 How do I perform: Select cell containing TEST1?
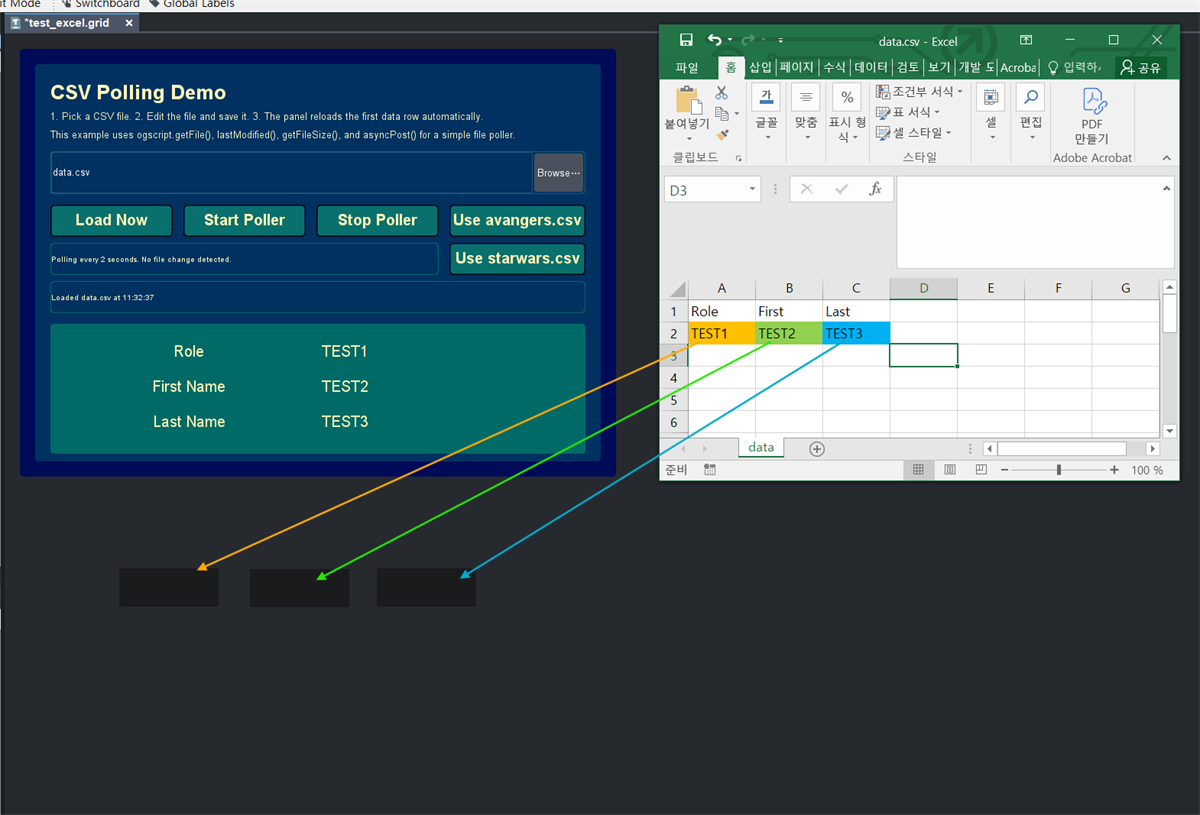point(722,333)
